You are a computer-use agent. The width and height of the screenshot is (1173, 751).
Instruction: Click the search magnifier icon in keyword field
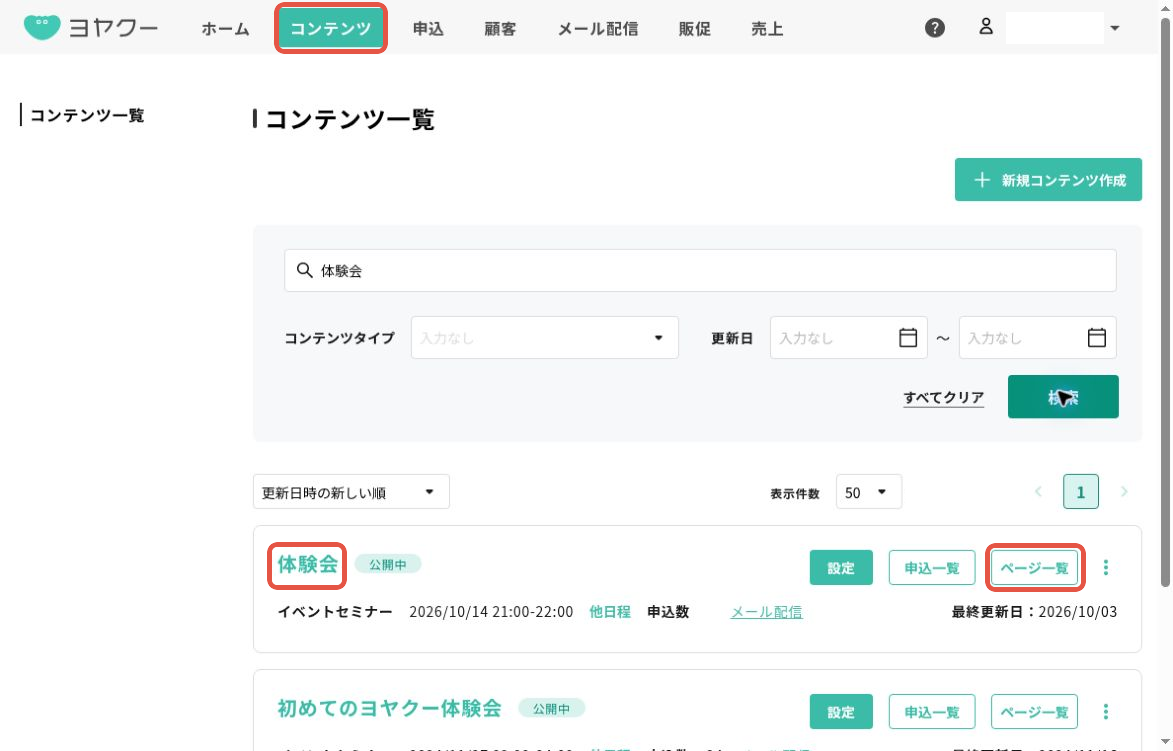(304, 270)
